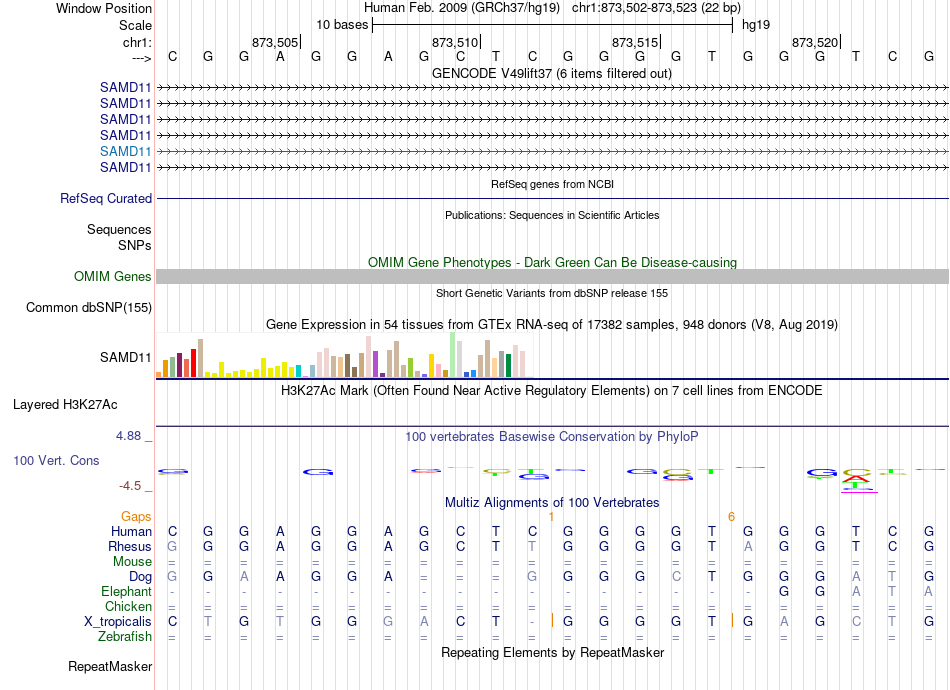Image resolution: width=950 pixels, height=690 pixels.
Task: Click the 873,515 coordinate marker
Action: [635, 42]
